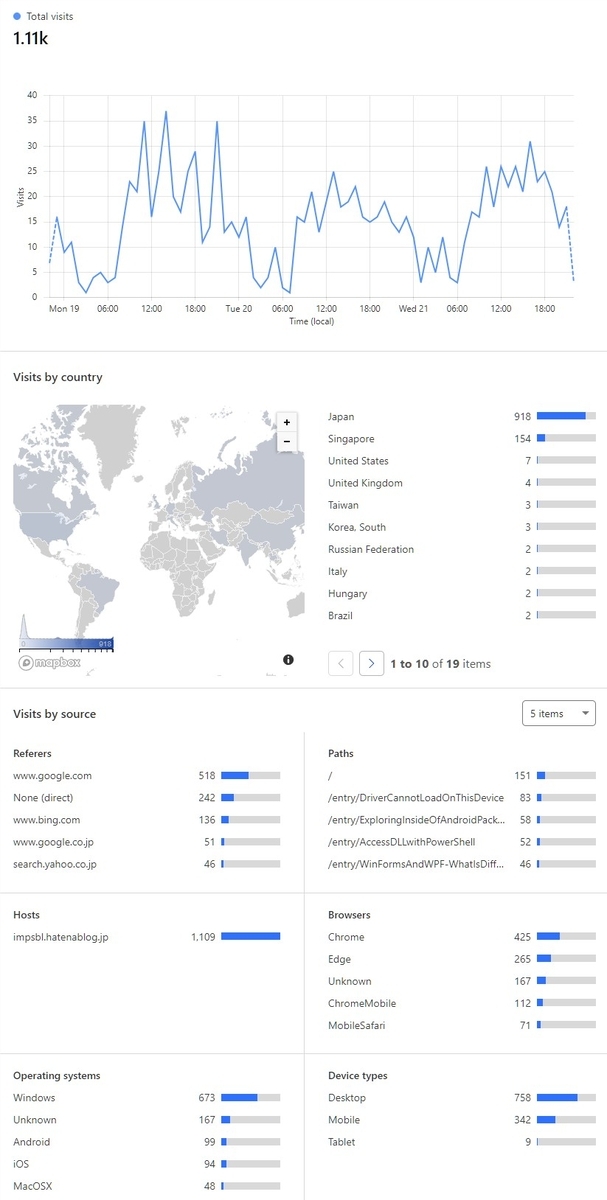
Task: Select Unknown browser row
Action: pos(462,981)
